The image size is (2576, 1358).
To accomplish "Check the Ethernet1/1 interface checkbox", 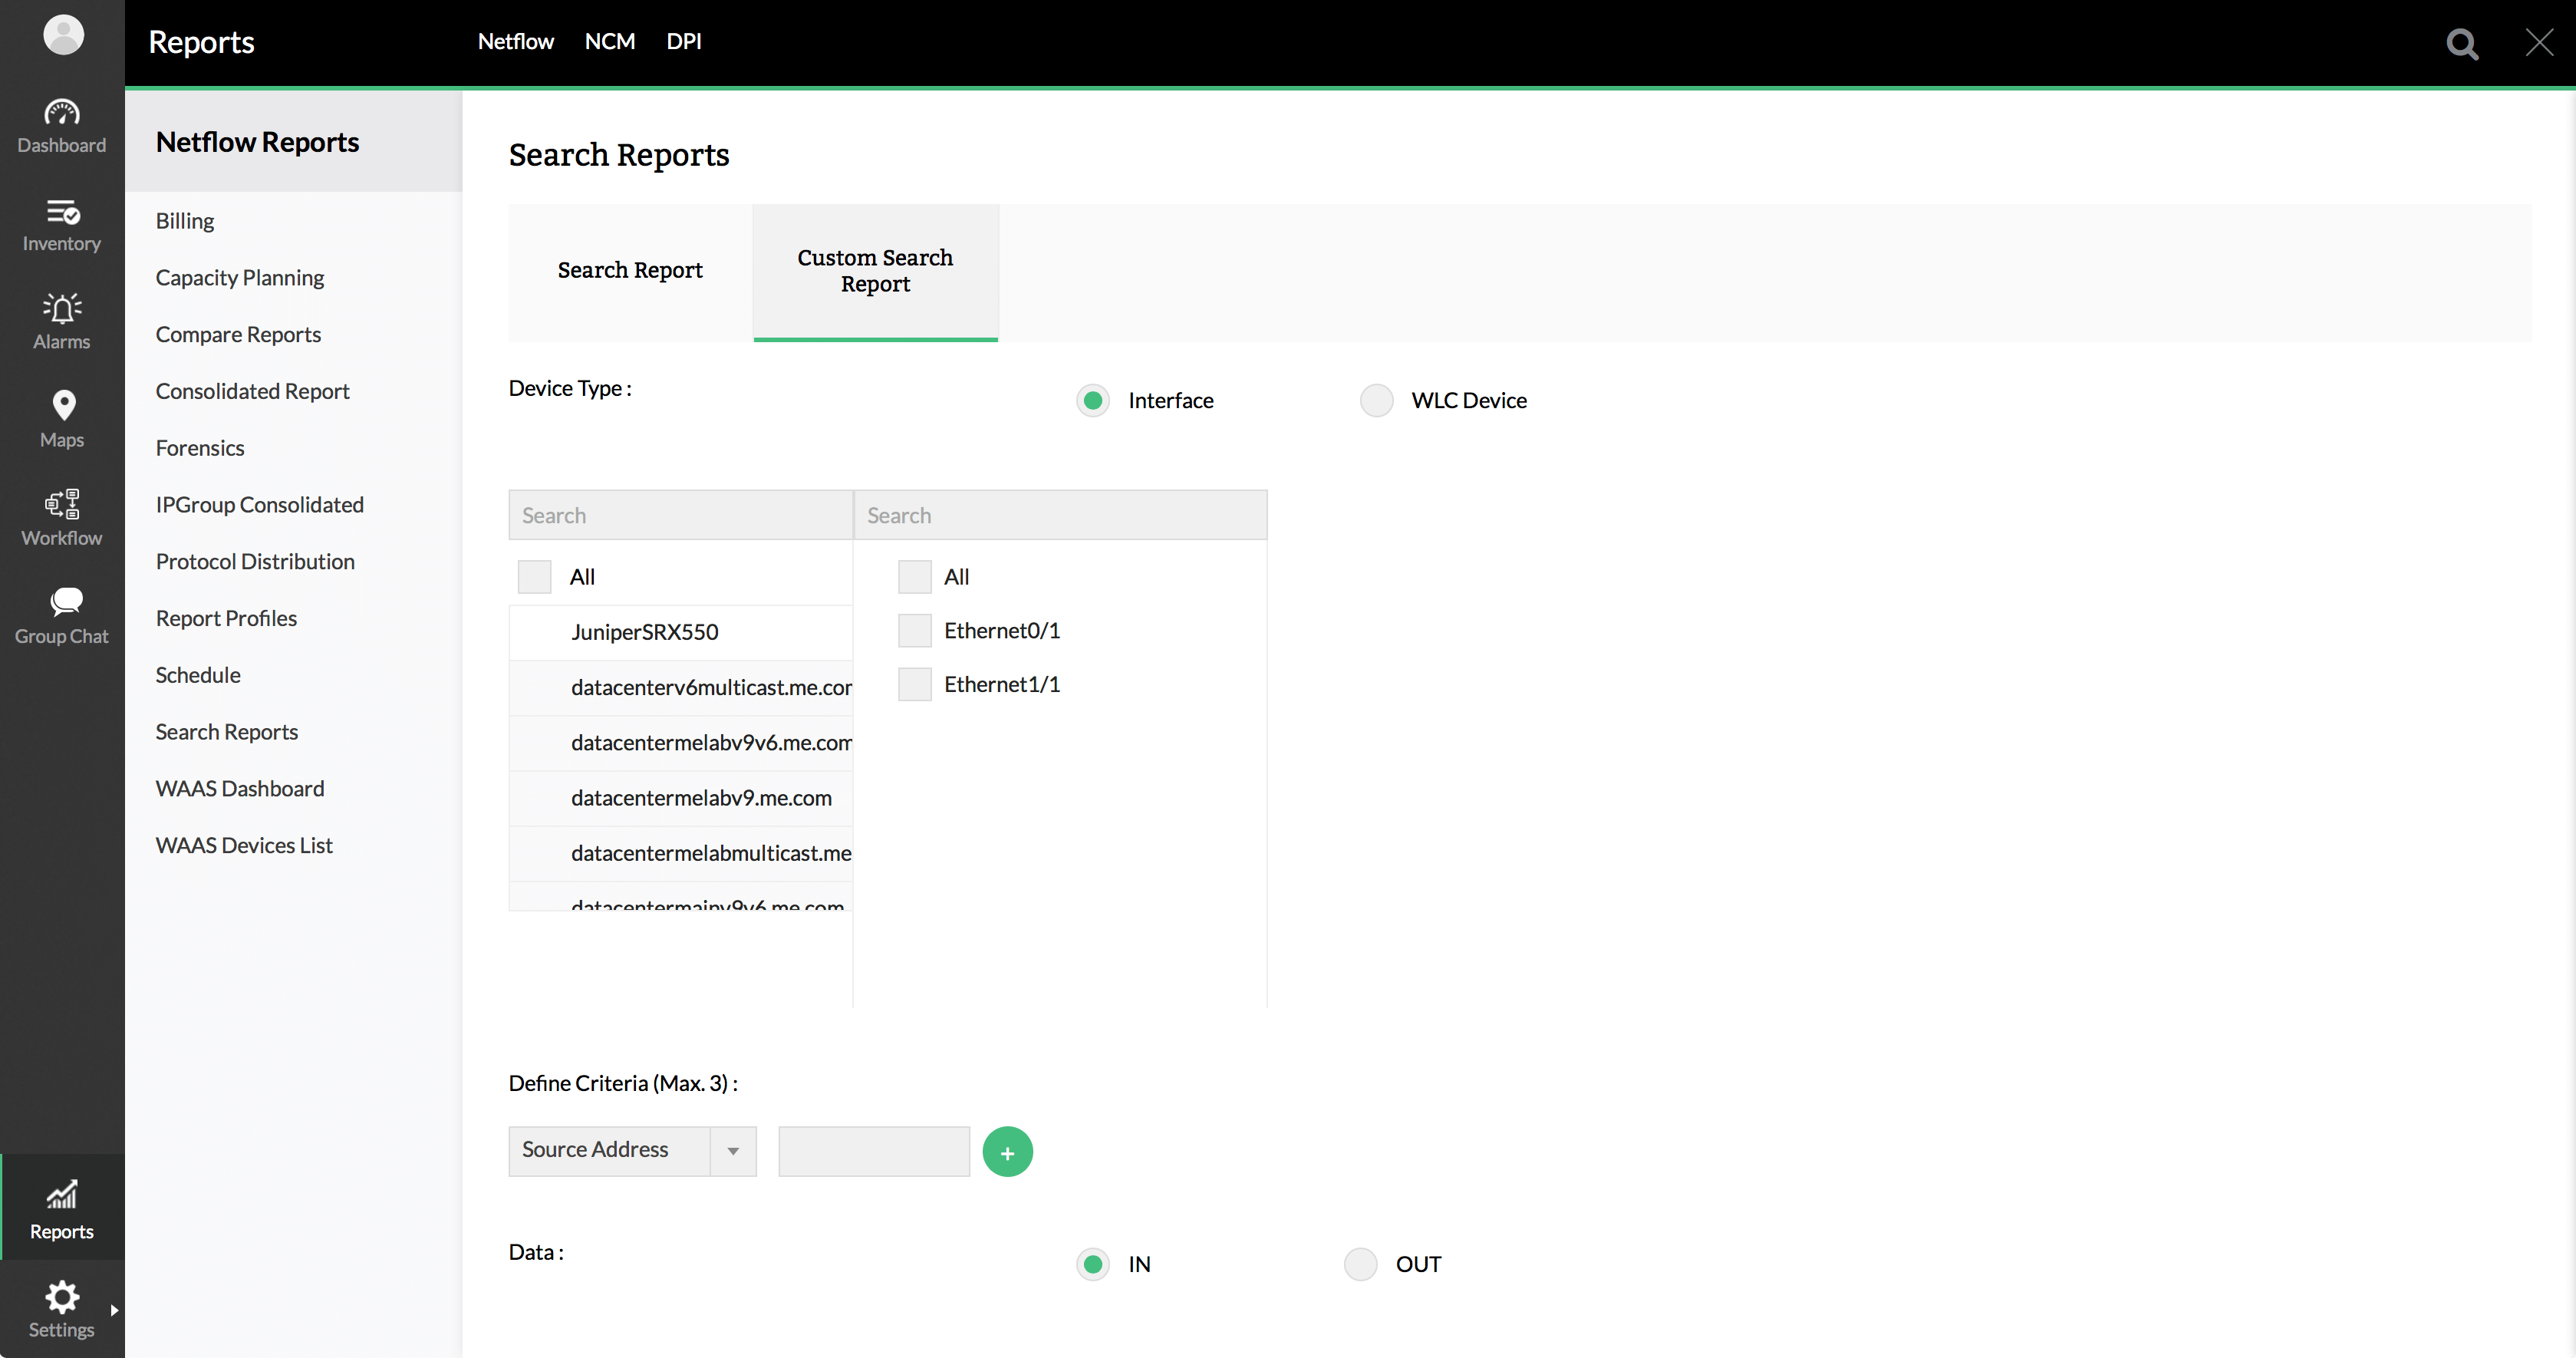I will [x=914, y=684].
